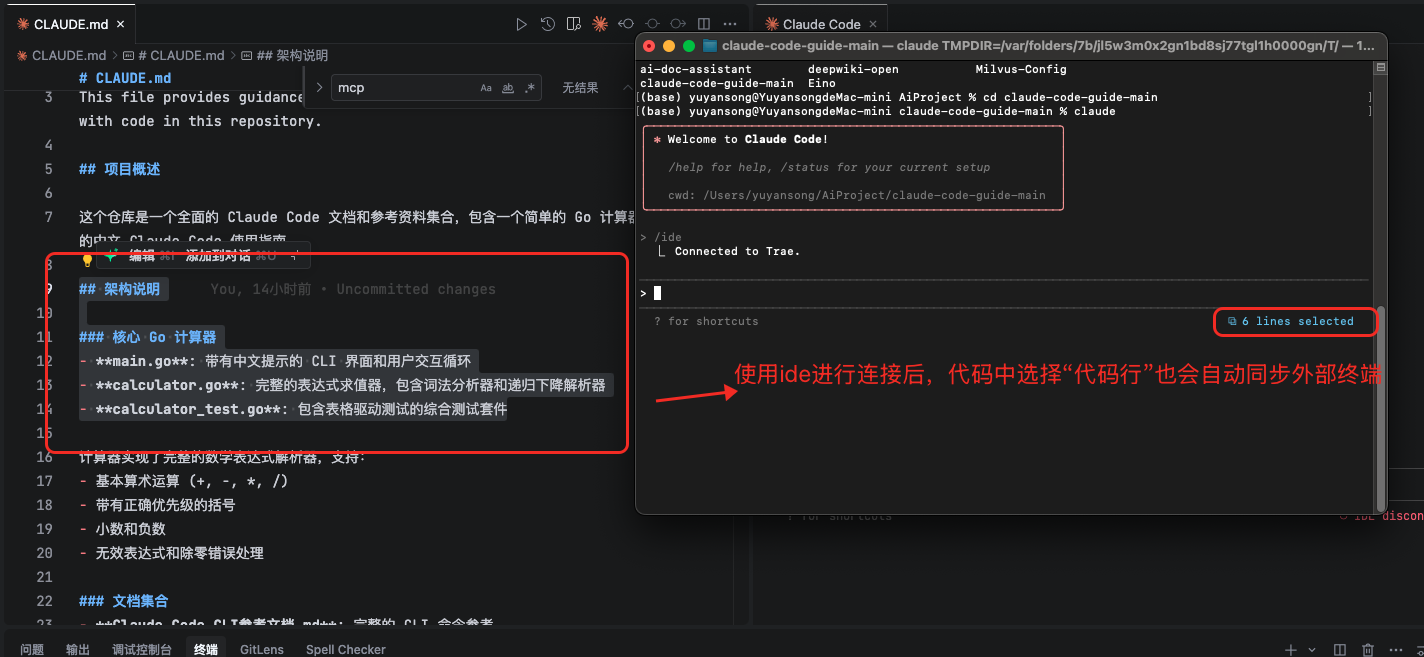Close the Claude Code tab

point(872,24)
